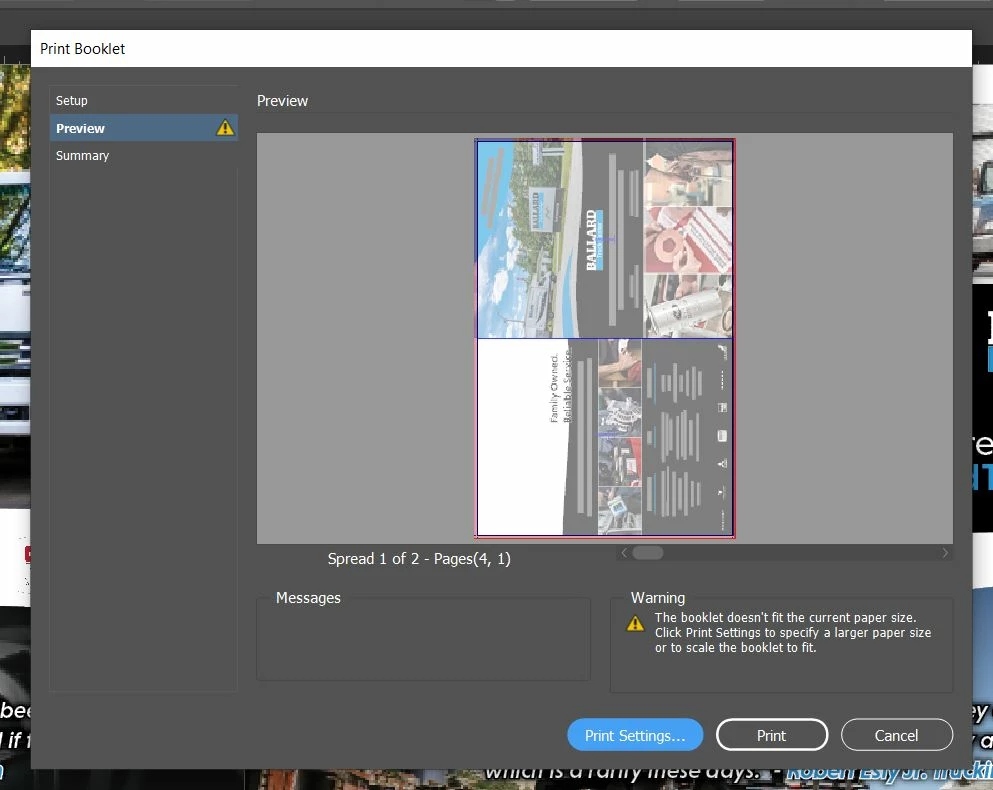This screenshot has height=790, width=993.
Task: Click the spread navigation slider thumb
Action: coord(648,552)
